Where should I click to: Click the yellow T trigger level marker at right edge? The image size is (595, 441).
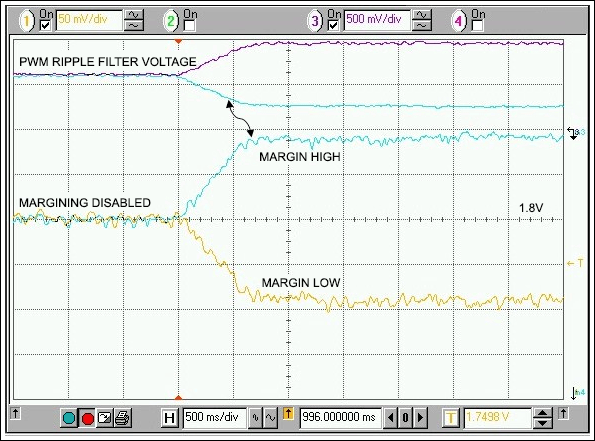click(x=575, y=263)
